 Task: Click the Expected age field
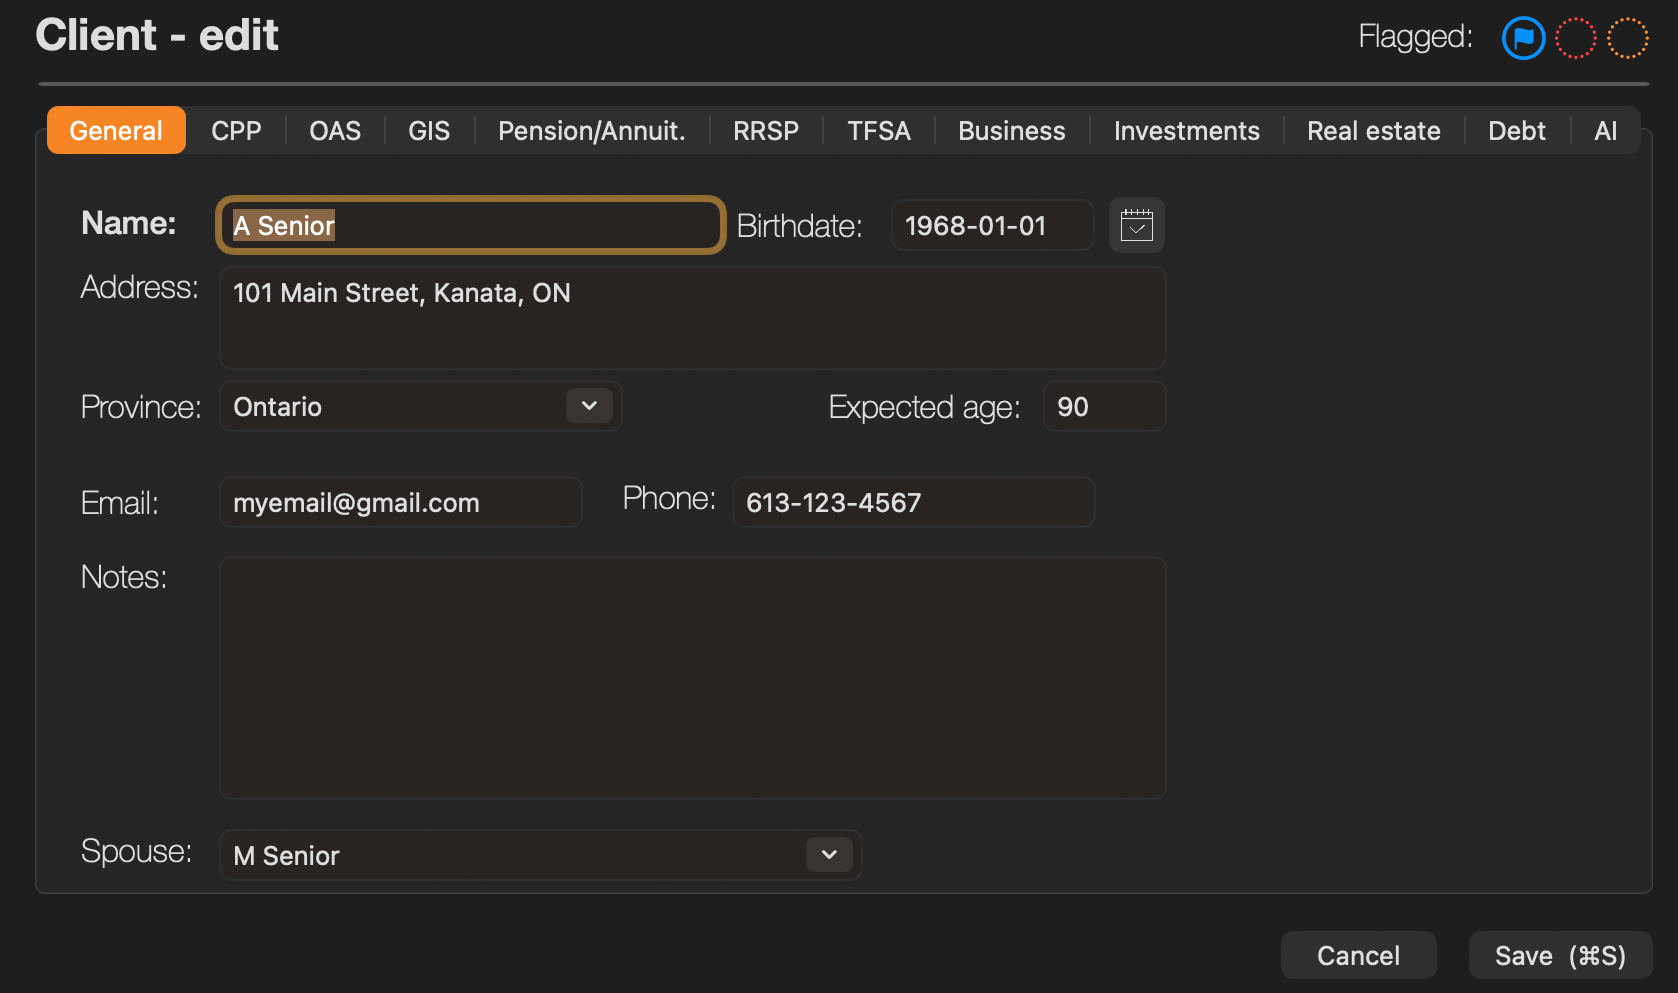click(1105, 406)
